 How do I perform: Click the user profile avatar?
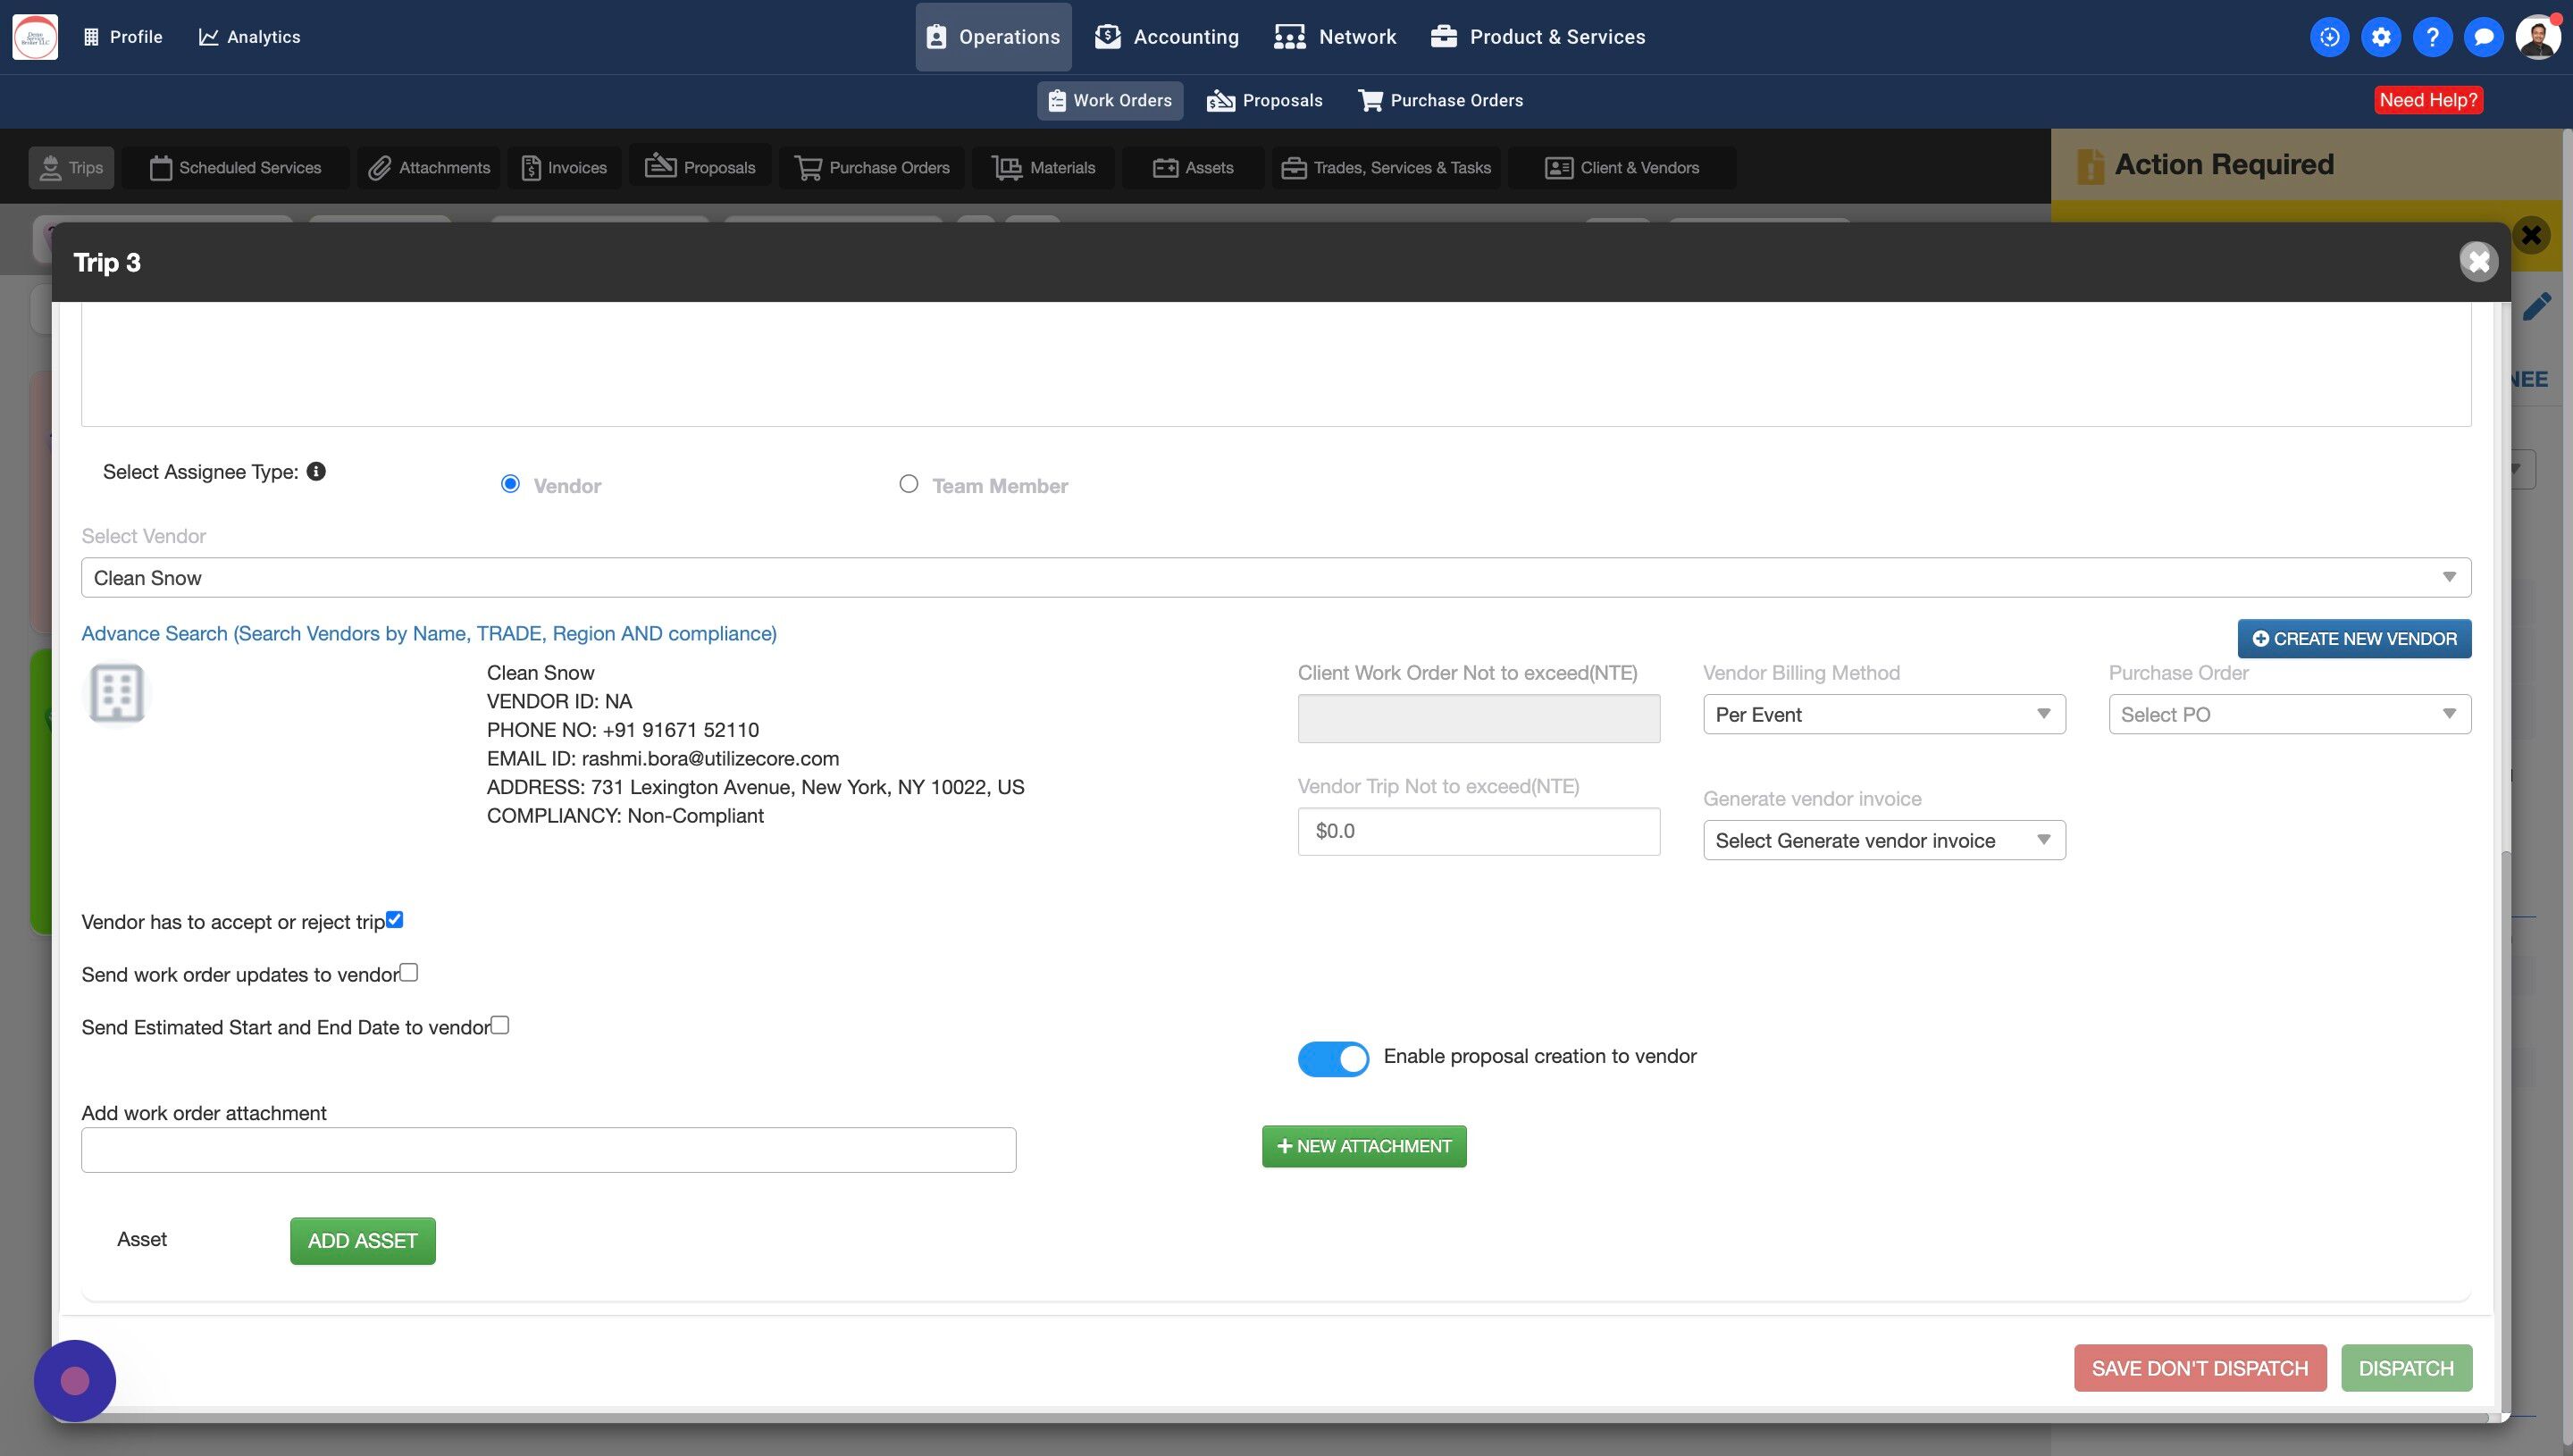point(2536,37)
